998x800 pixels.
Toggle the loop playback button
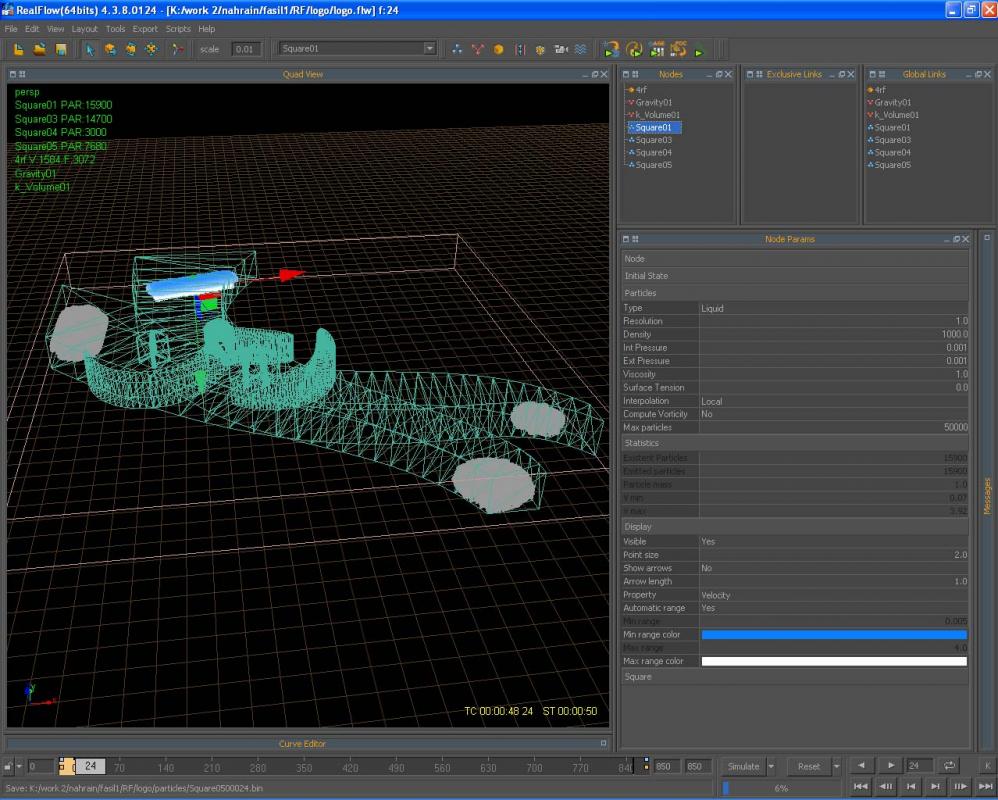pyautogui.click(x=949, y=766)
